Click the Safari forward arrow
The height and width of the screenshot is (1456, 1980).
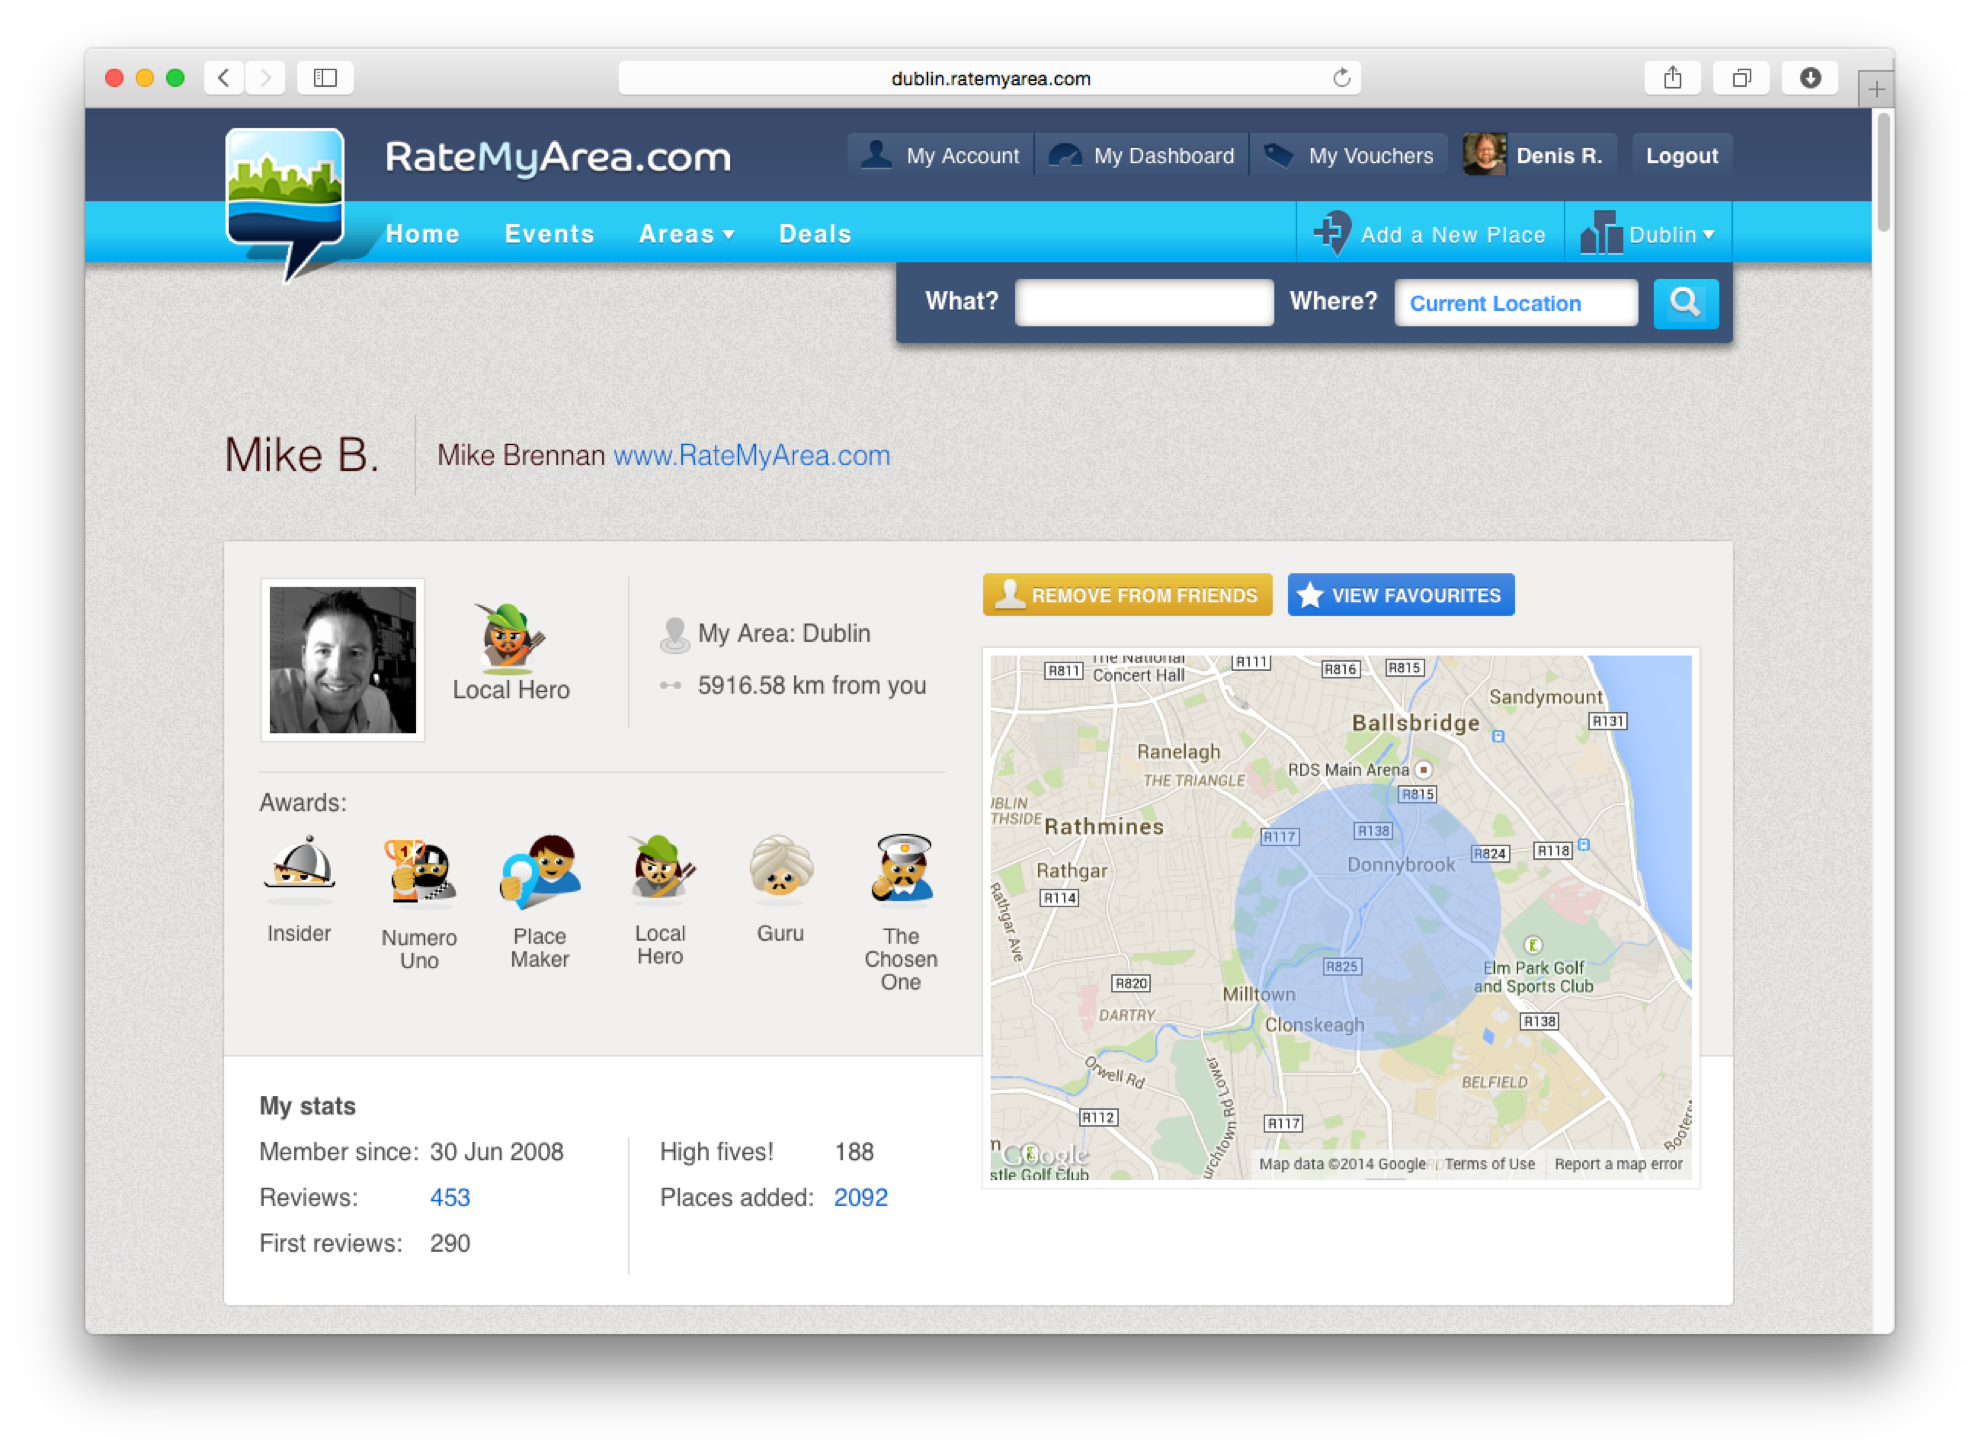265,78
